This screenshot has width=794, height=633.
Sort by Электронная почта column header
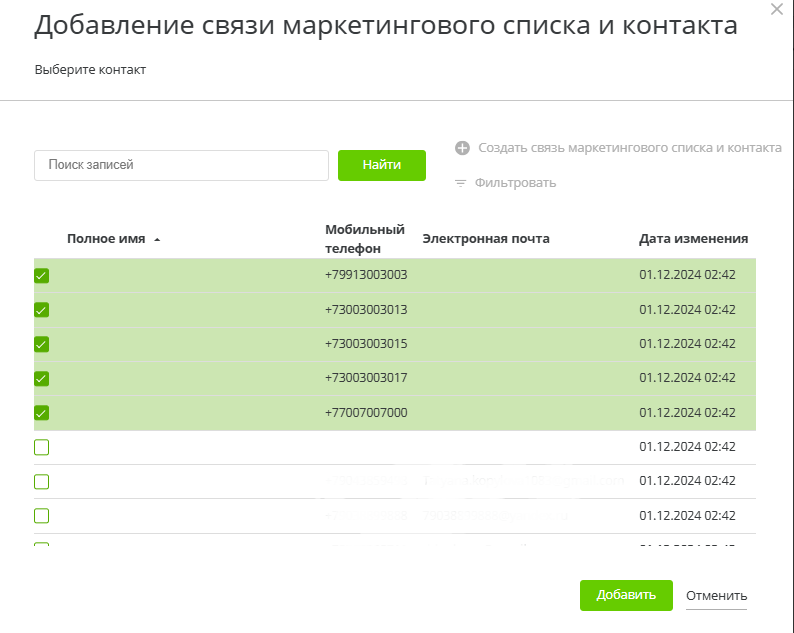pyautogui.click(x=486, y=239)
